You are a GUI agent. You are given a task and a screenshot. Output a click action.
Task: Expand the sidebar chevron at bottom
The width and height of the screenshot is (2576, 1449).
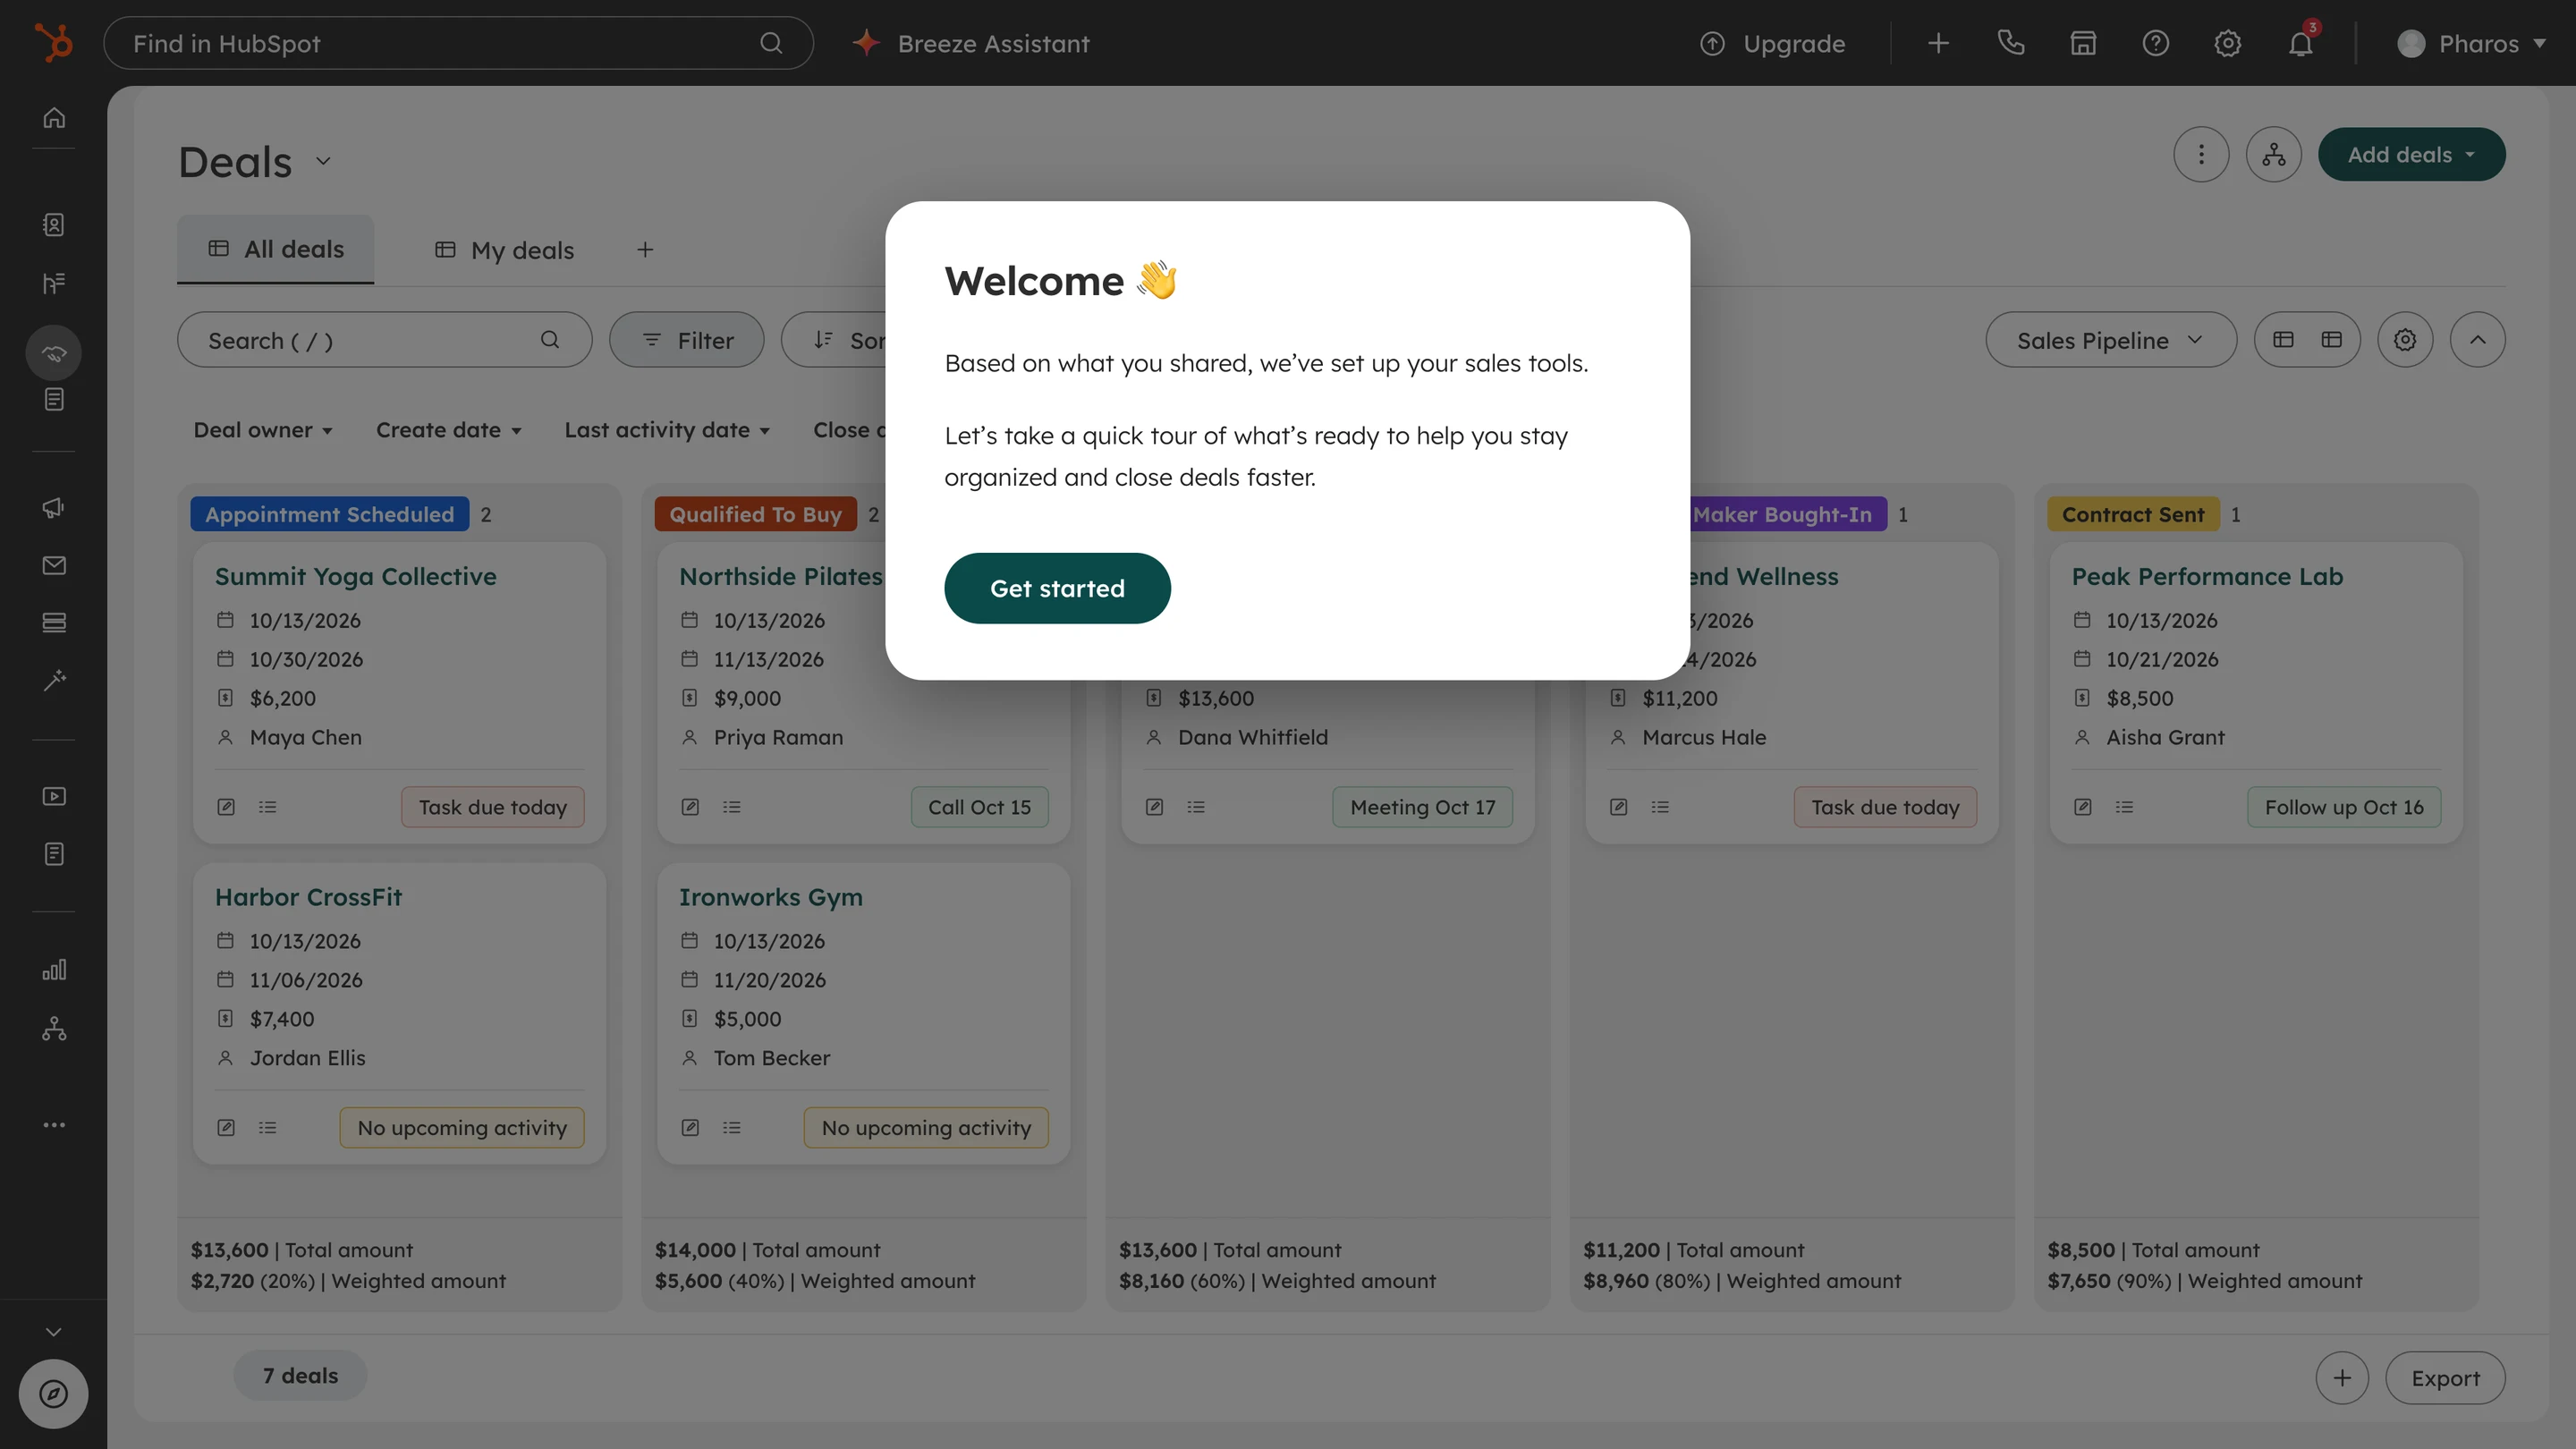pos(54,1331)
